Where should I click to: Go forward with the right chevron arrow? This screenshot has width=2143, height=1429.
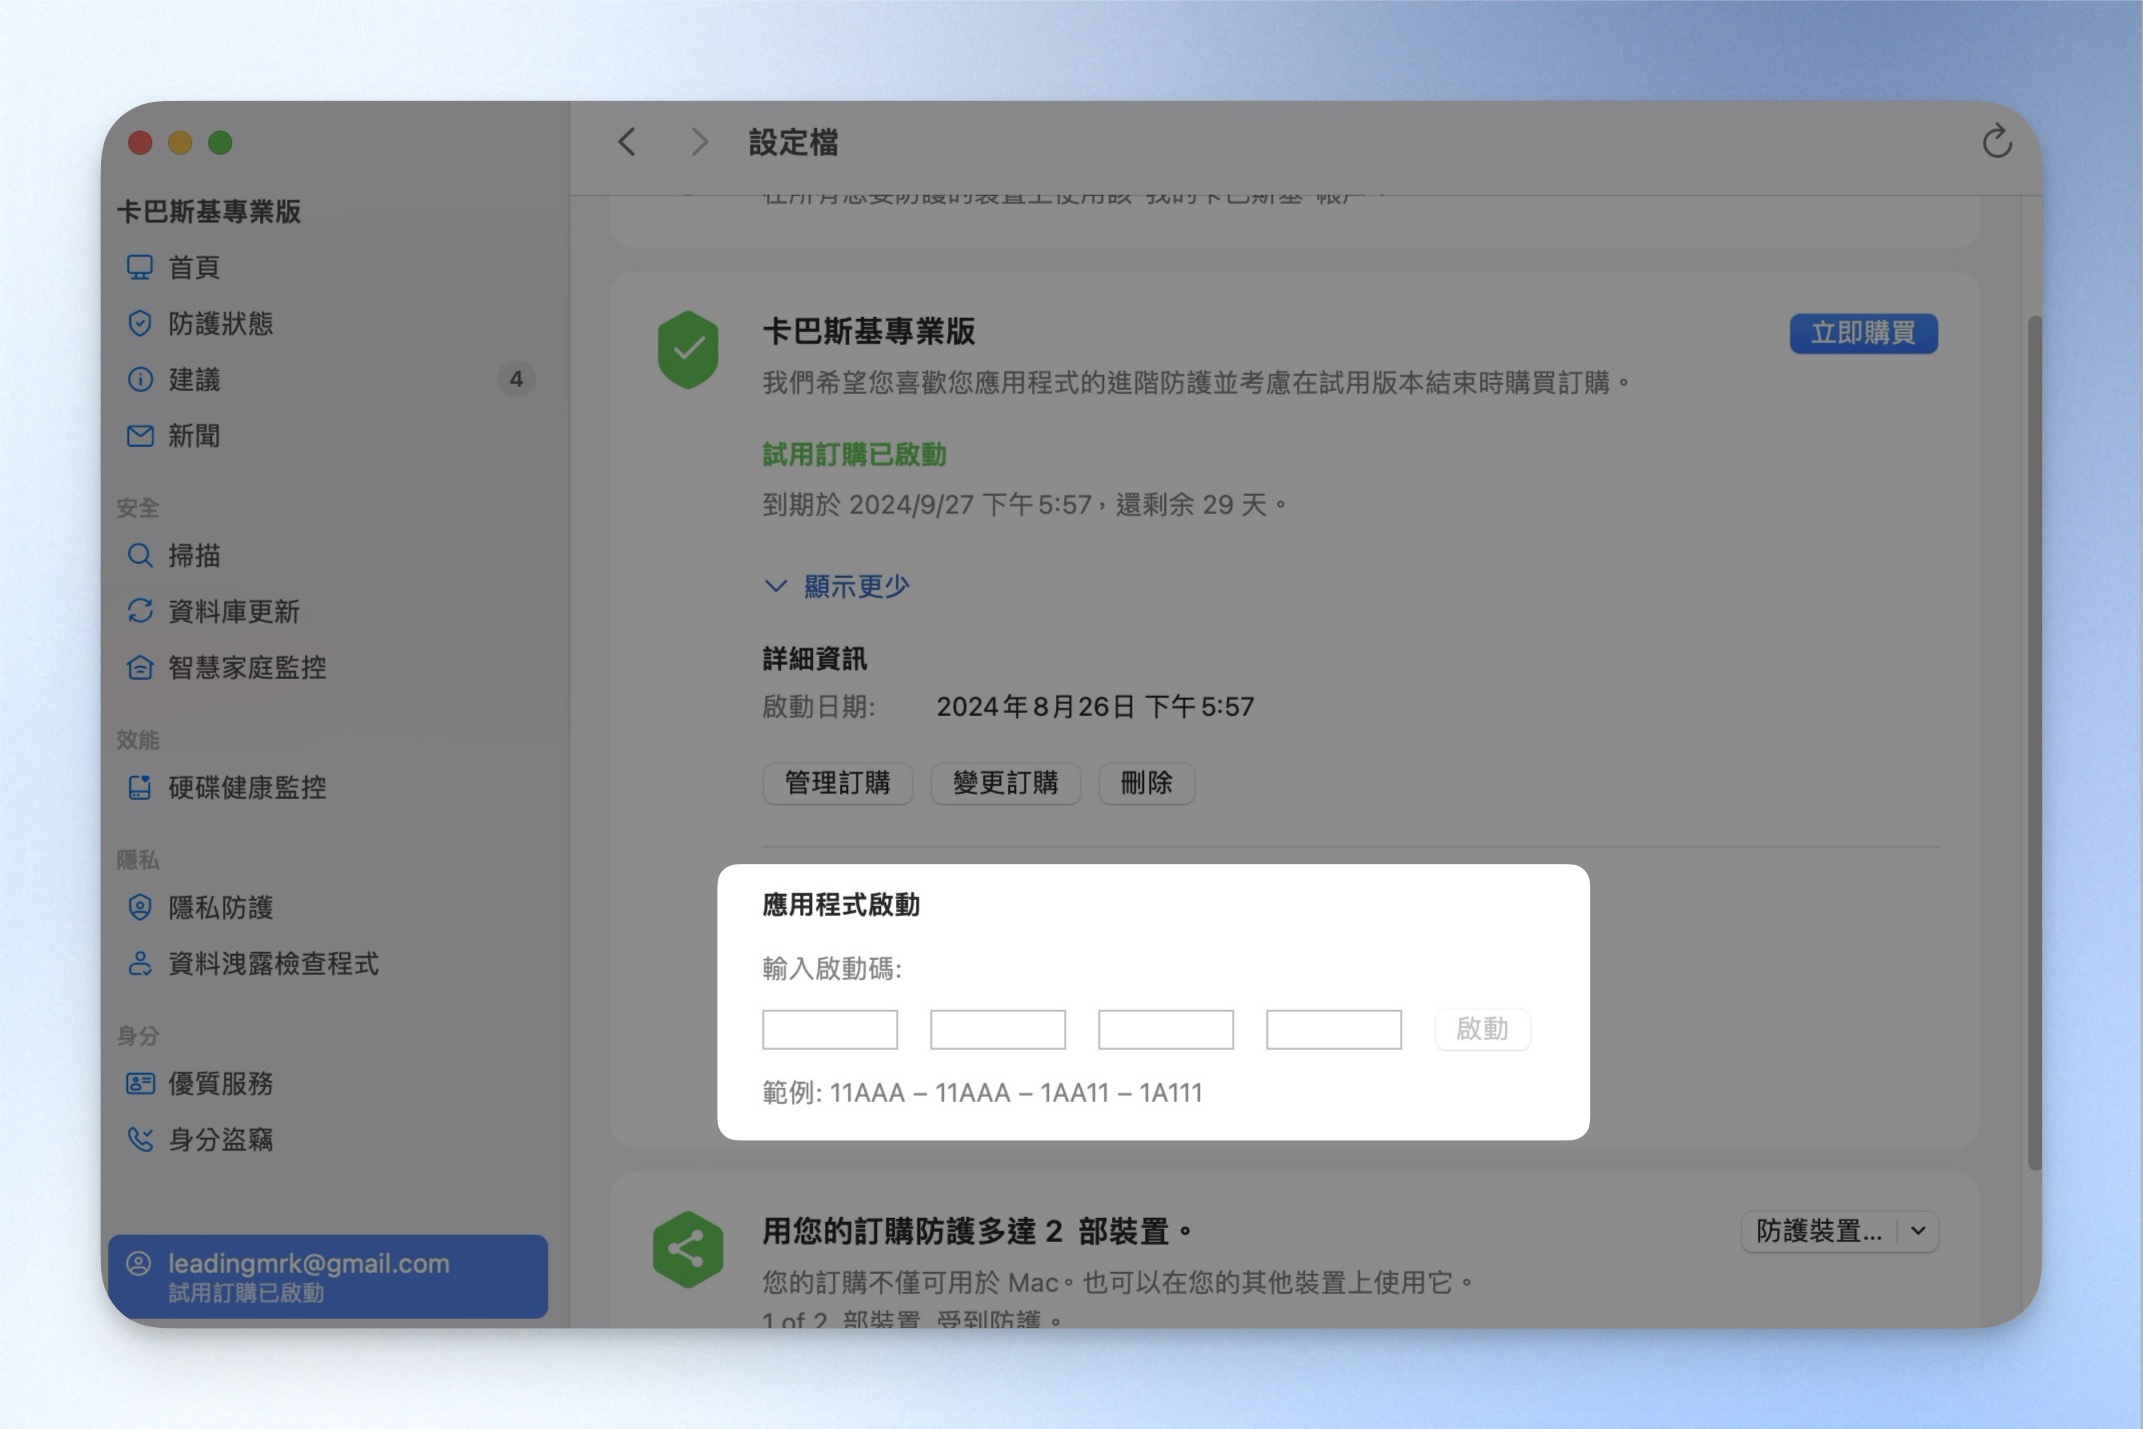[x=699, y=142]
